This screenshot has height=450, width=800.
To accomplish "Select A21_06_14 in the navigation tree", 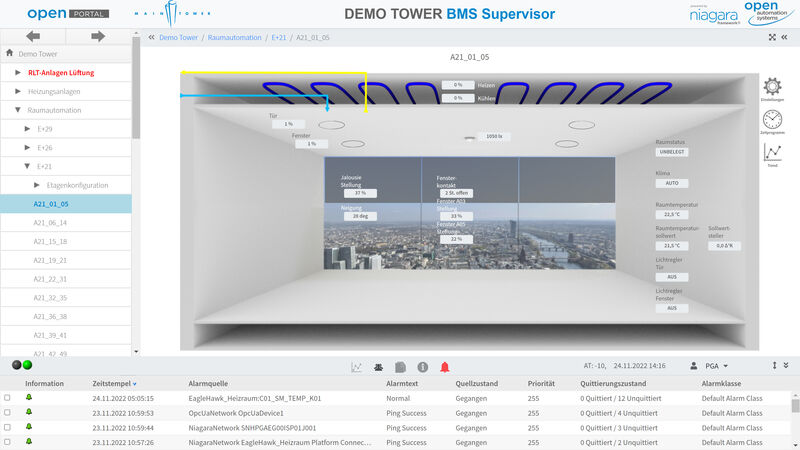I will click(50, 223).
